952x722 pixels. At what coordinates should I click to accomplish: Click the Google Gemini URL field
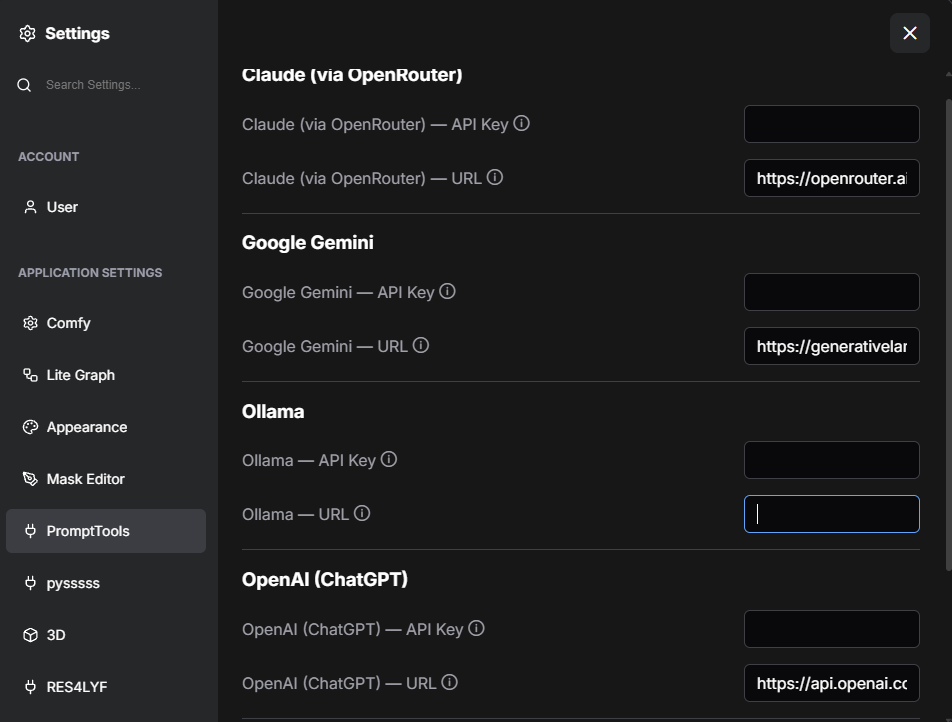[832, 346]
